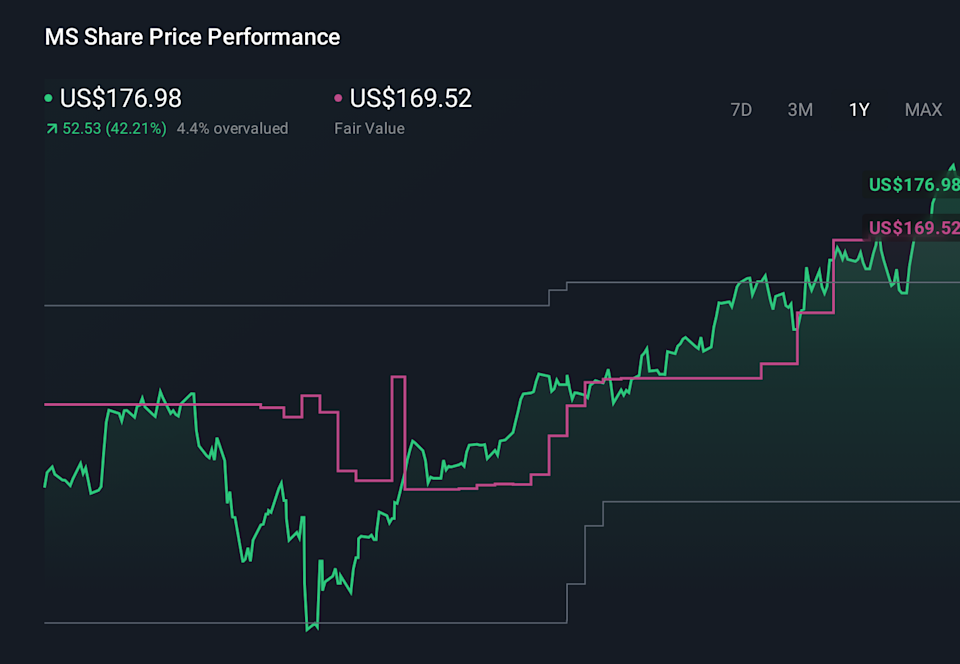Click the US$176.98 share price heading

click(121, 99)
